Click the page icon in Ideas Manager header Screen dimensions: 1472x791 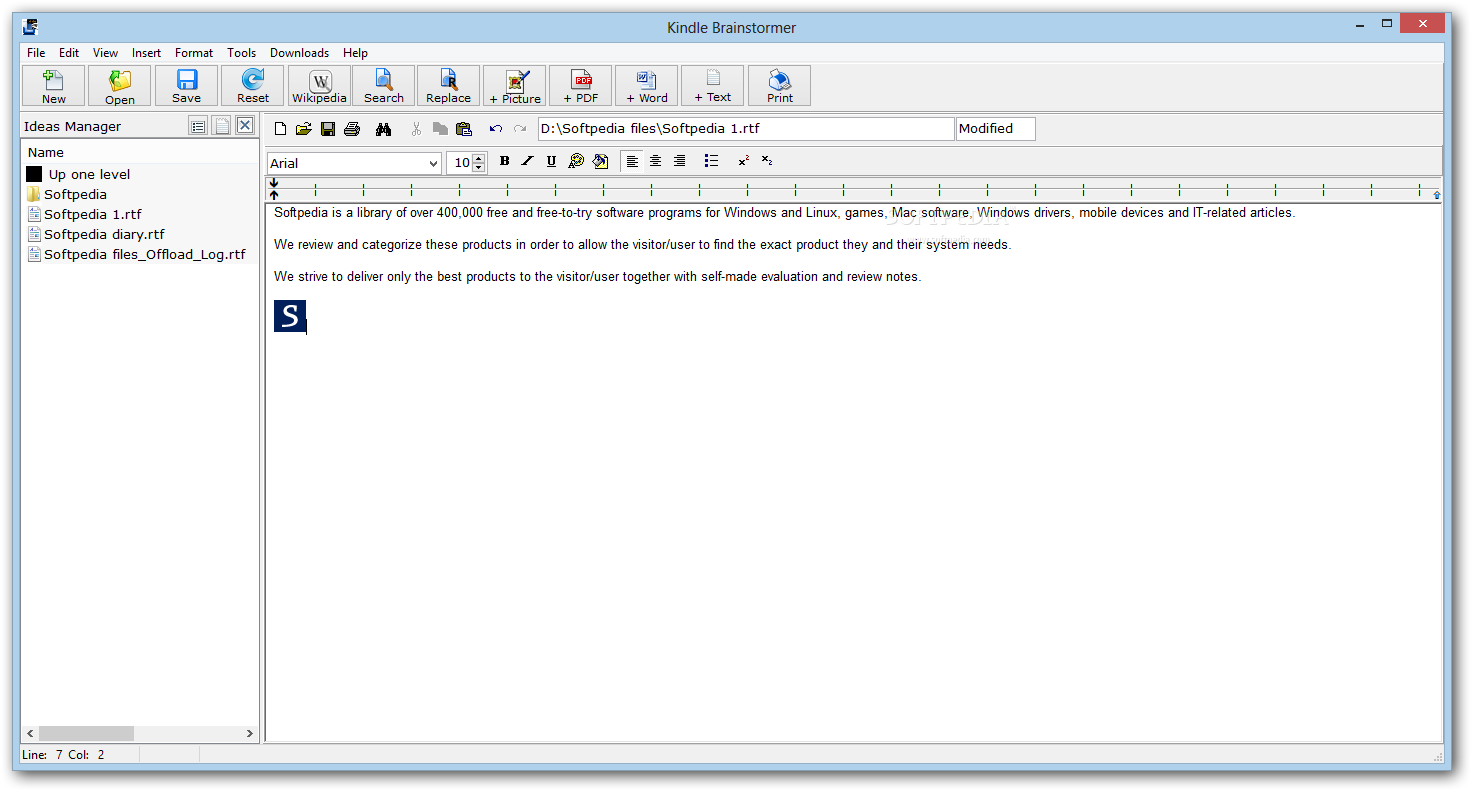(x=221, y=126)
